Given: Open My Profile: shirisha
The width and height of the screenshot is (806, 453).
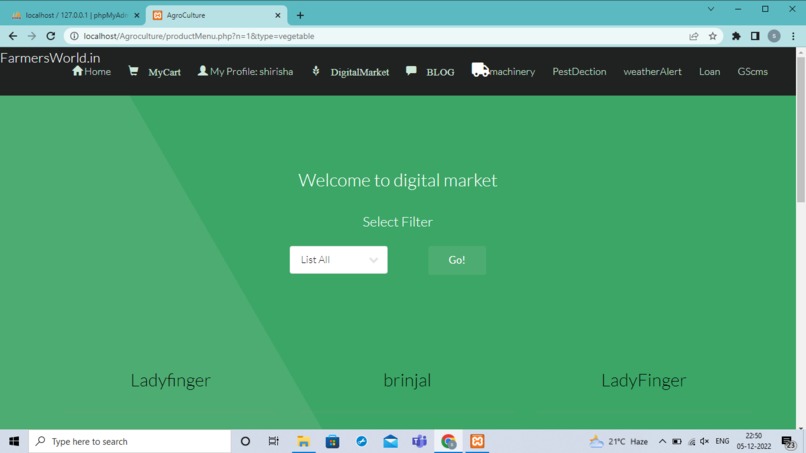Looking at the screenshot, I should pyautogui.click(x=251, y=71).
